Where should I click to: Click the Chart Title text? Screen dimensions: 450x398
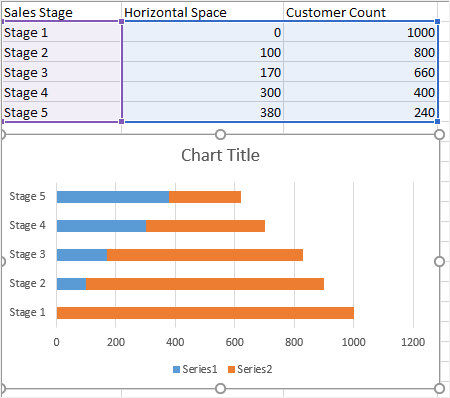coord(220,155)
